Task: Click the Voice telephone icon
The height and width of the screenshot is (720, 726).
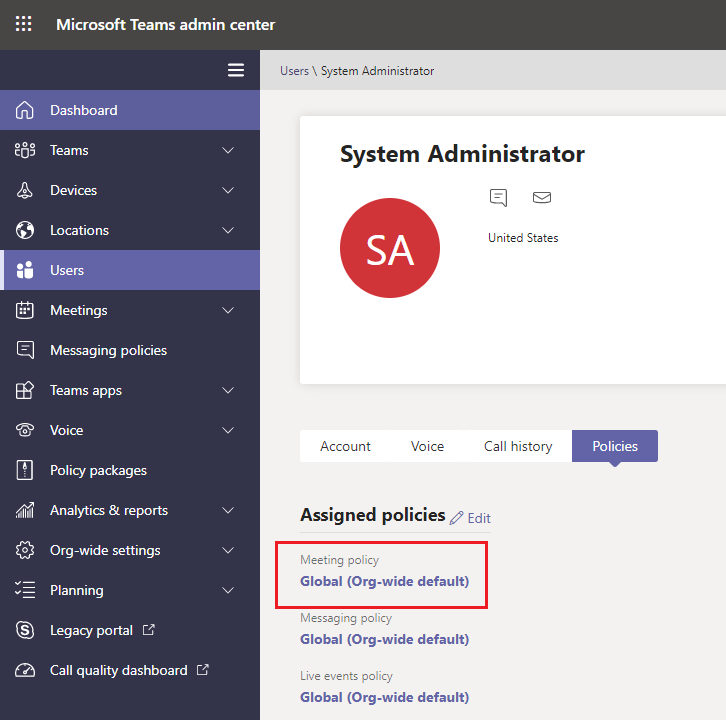Action: tap(25, 430)
